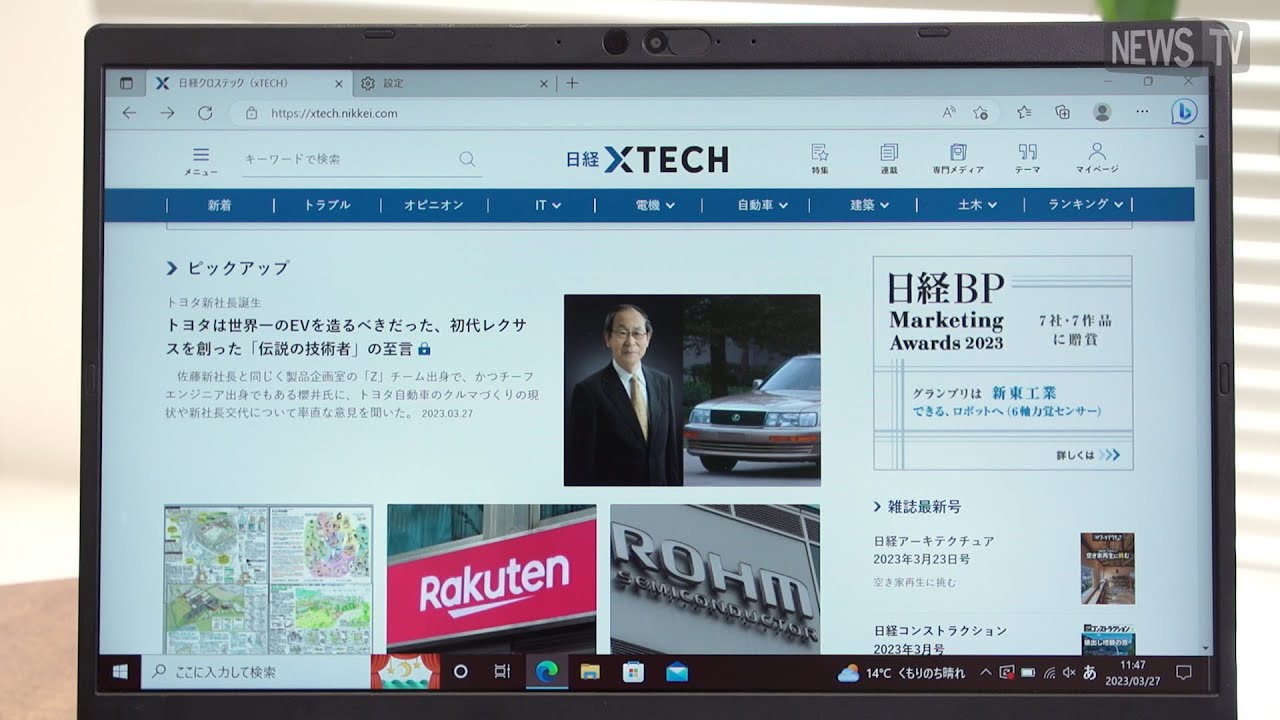Switch to the 設定 browser tab
The height and width of the screenshot is (720, 1280).
pyautogui.click(x=455, y=84)
